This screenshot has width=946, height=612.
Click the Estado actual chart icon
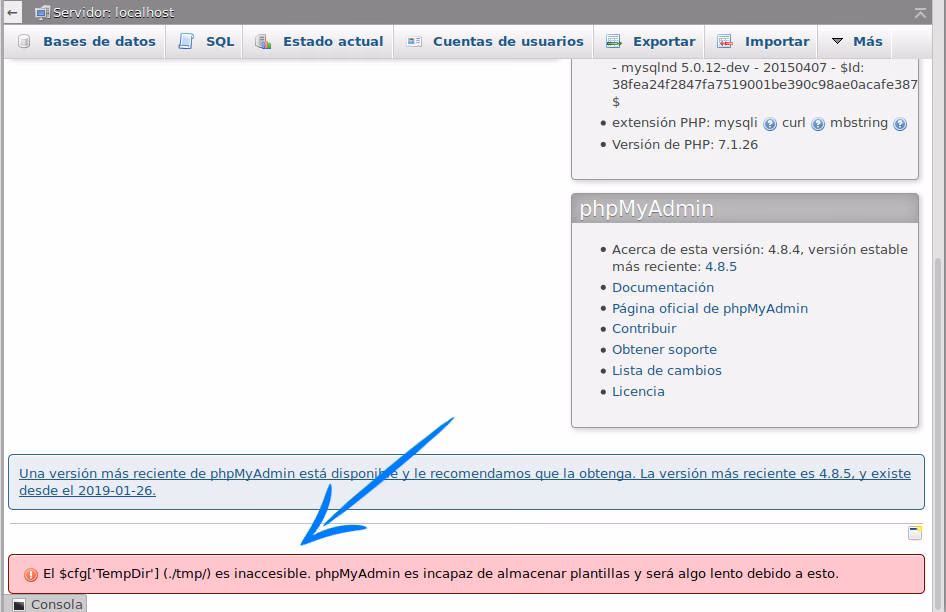pyautogui.click(x=262, y=42)
